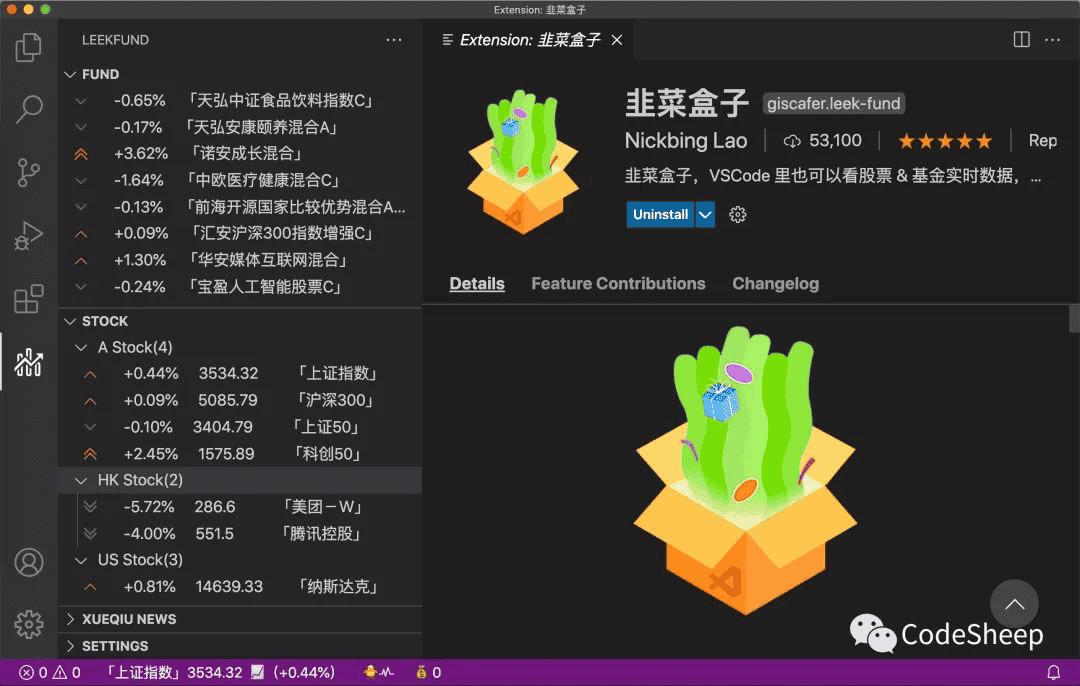Click the chick pulse status bar item

[379, 672]
